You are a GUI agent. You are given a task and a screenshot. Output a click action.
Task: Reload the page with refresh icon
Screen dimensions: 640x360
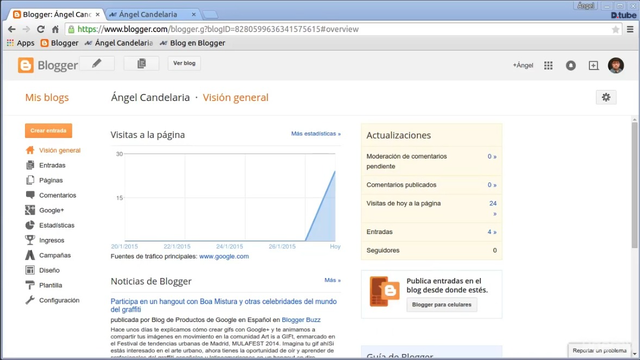coord(40,29)
